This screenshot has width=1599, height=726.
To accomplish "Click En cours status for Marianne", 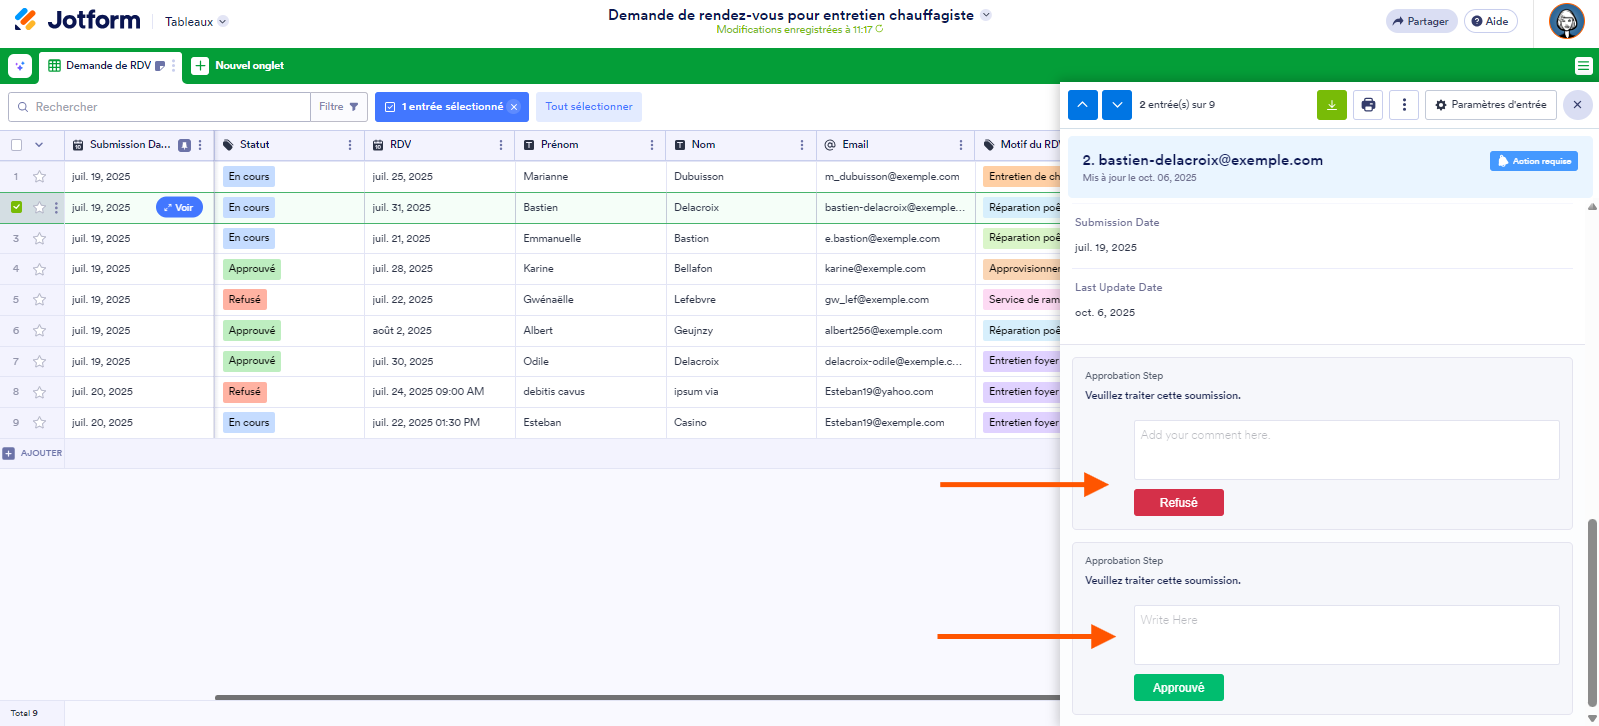I will pos(249,177).
